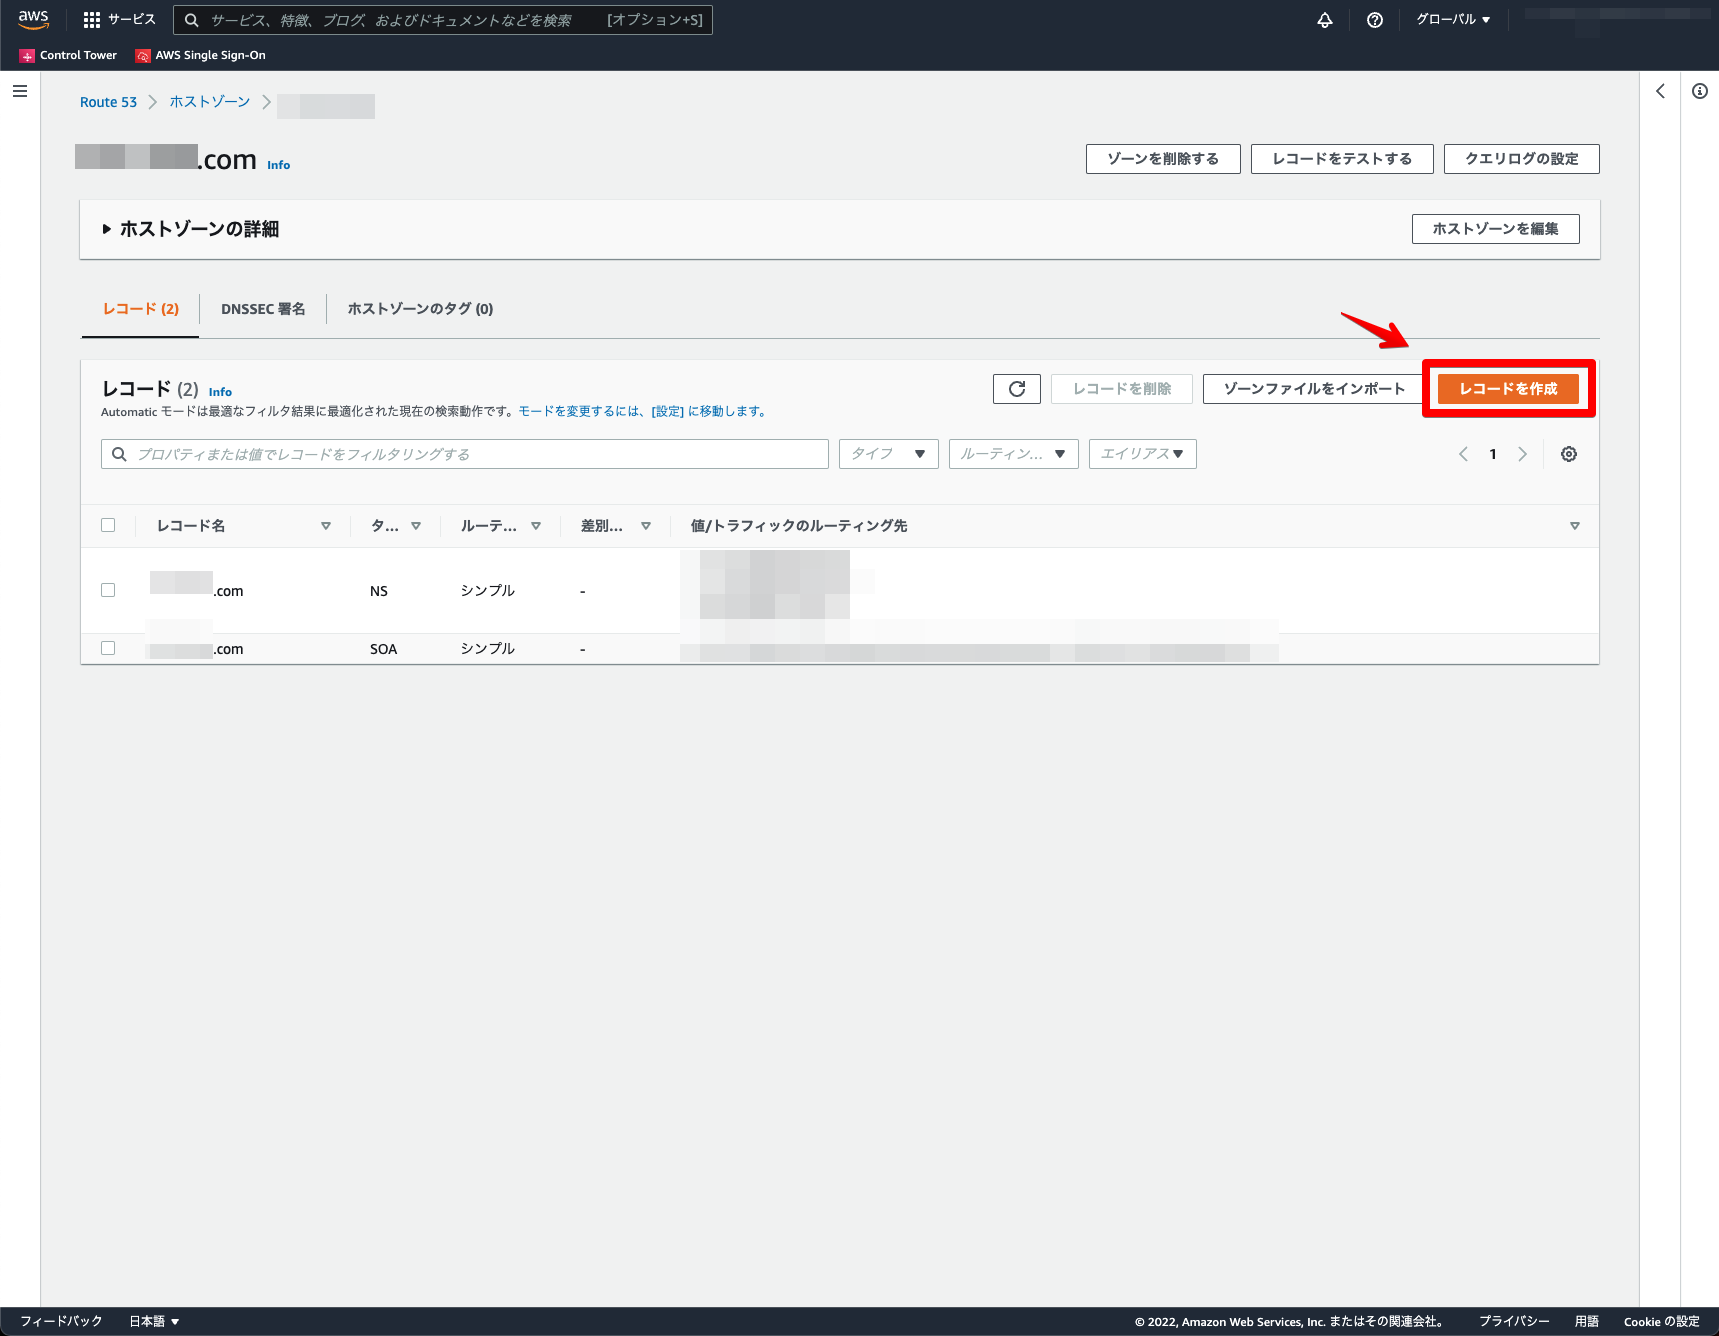Click page number 1 in pagination
Screen dimensions: 1719x1336
pos(1493,454)
